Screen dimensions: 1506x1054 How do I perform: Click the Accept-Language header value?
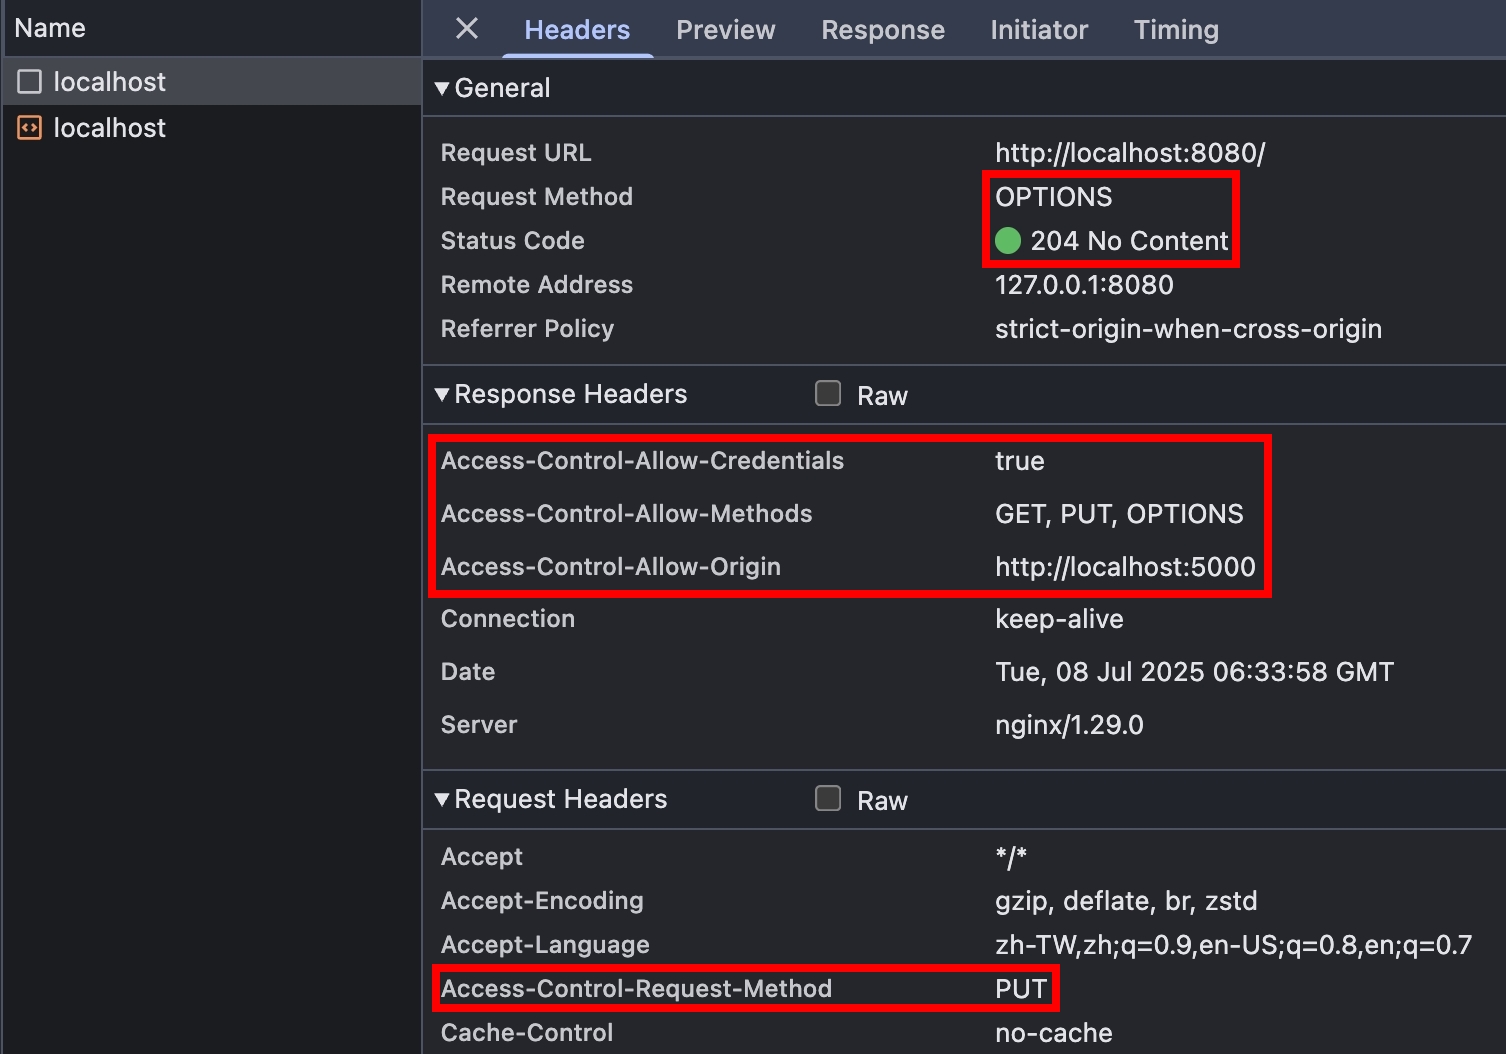point(1233,945)
